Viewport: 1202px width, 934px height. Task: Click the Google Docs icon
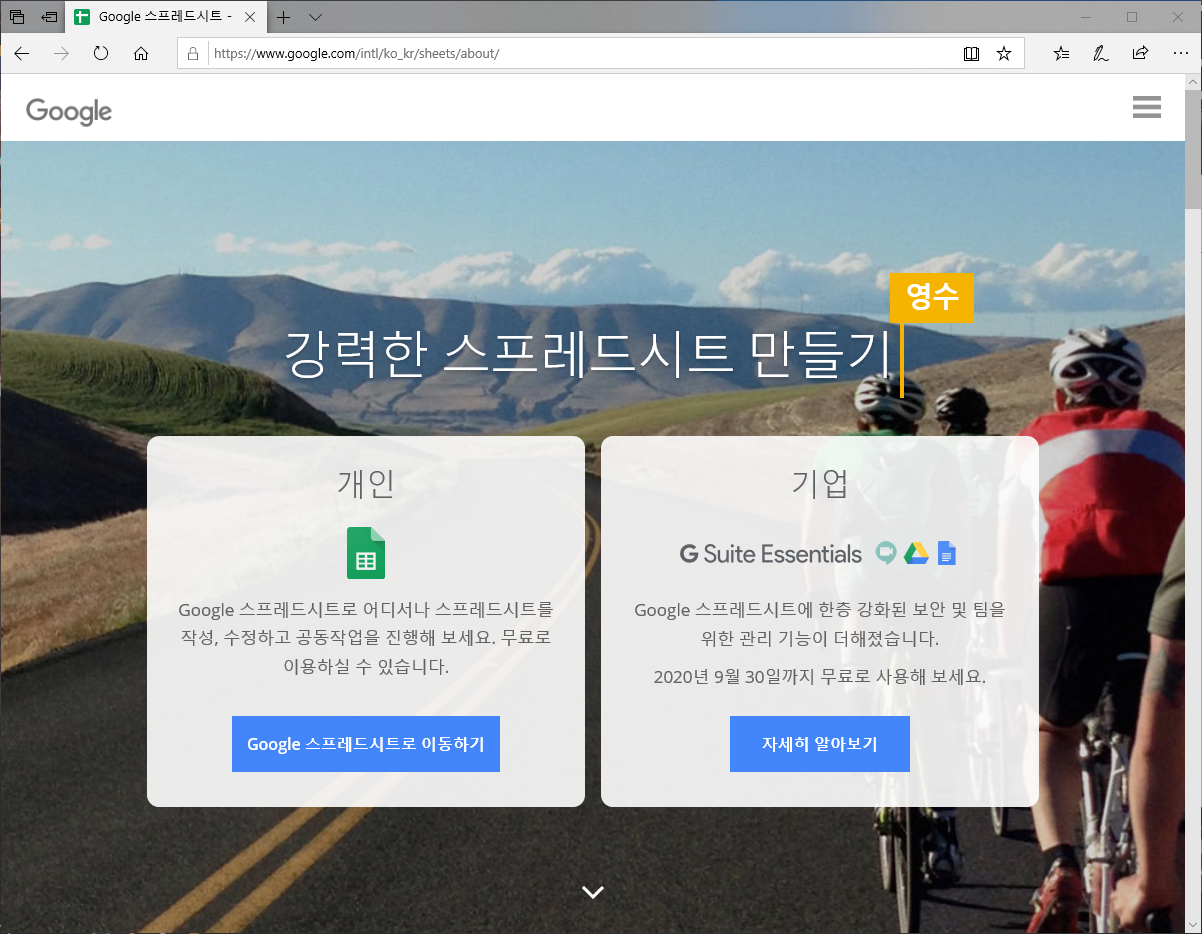946,553
